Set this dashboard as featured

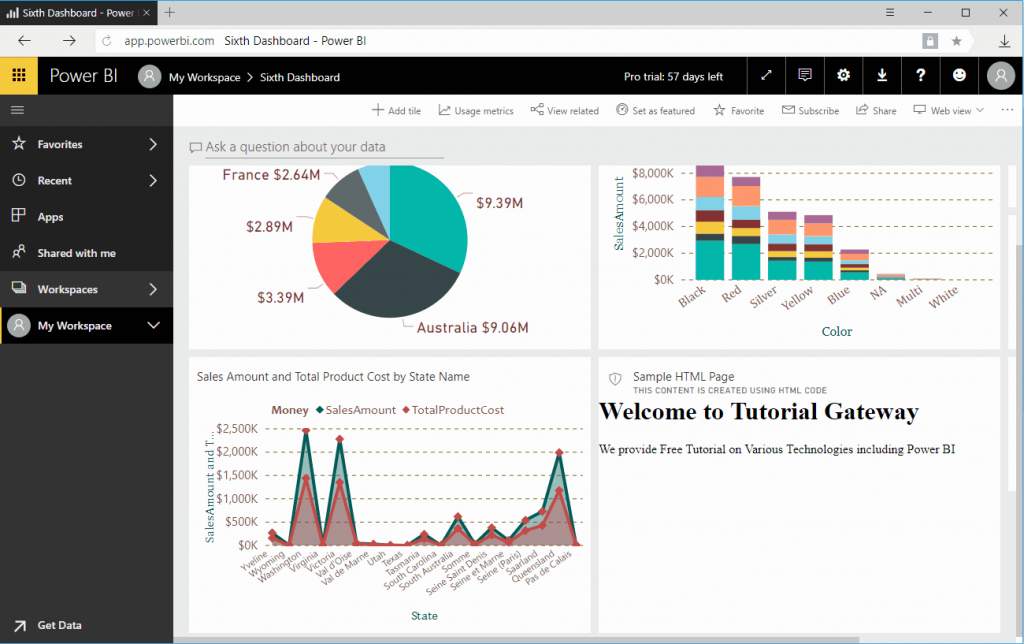[655, 110]
